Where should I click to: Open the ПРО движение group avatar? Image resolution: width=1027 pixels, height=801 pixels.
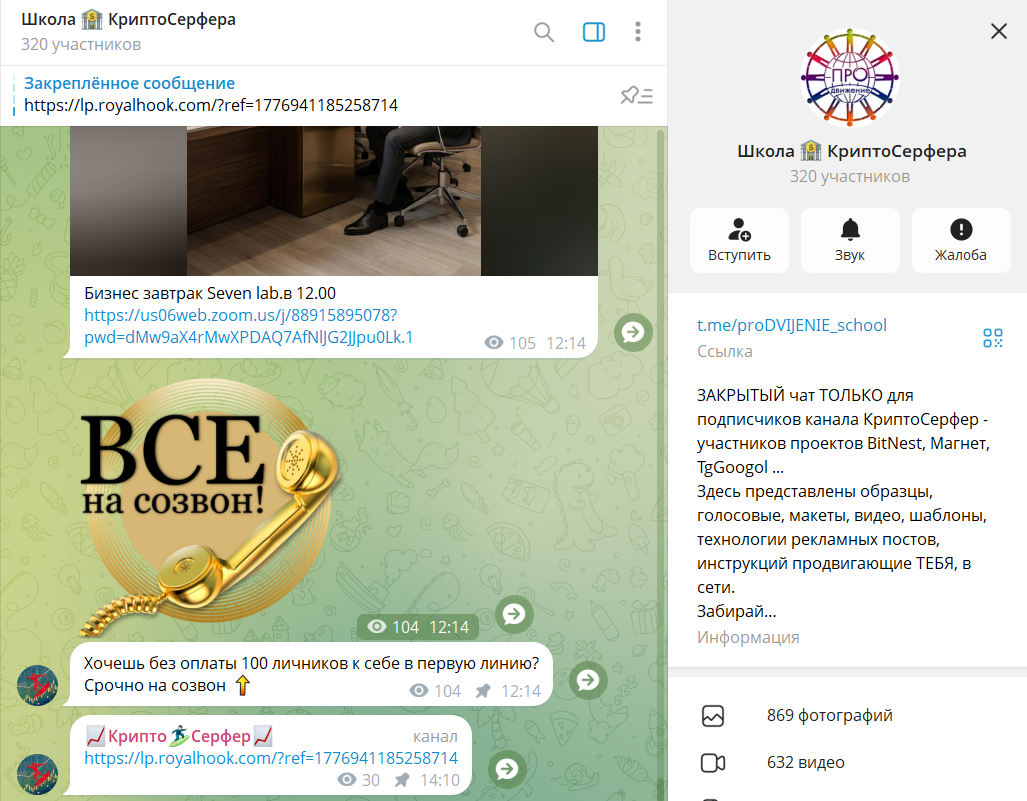850,78
